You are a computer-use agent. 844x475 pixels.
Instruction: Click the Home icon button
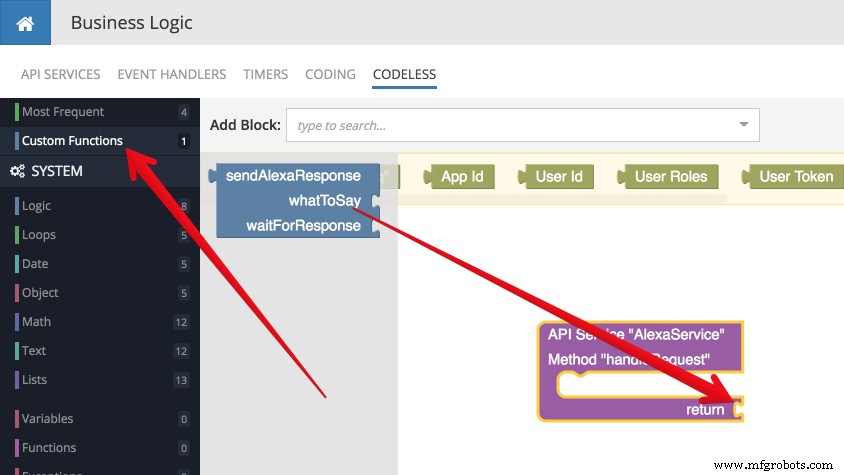click(x=25, y=22)
